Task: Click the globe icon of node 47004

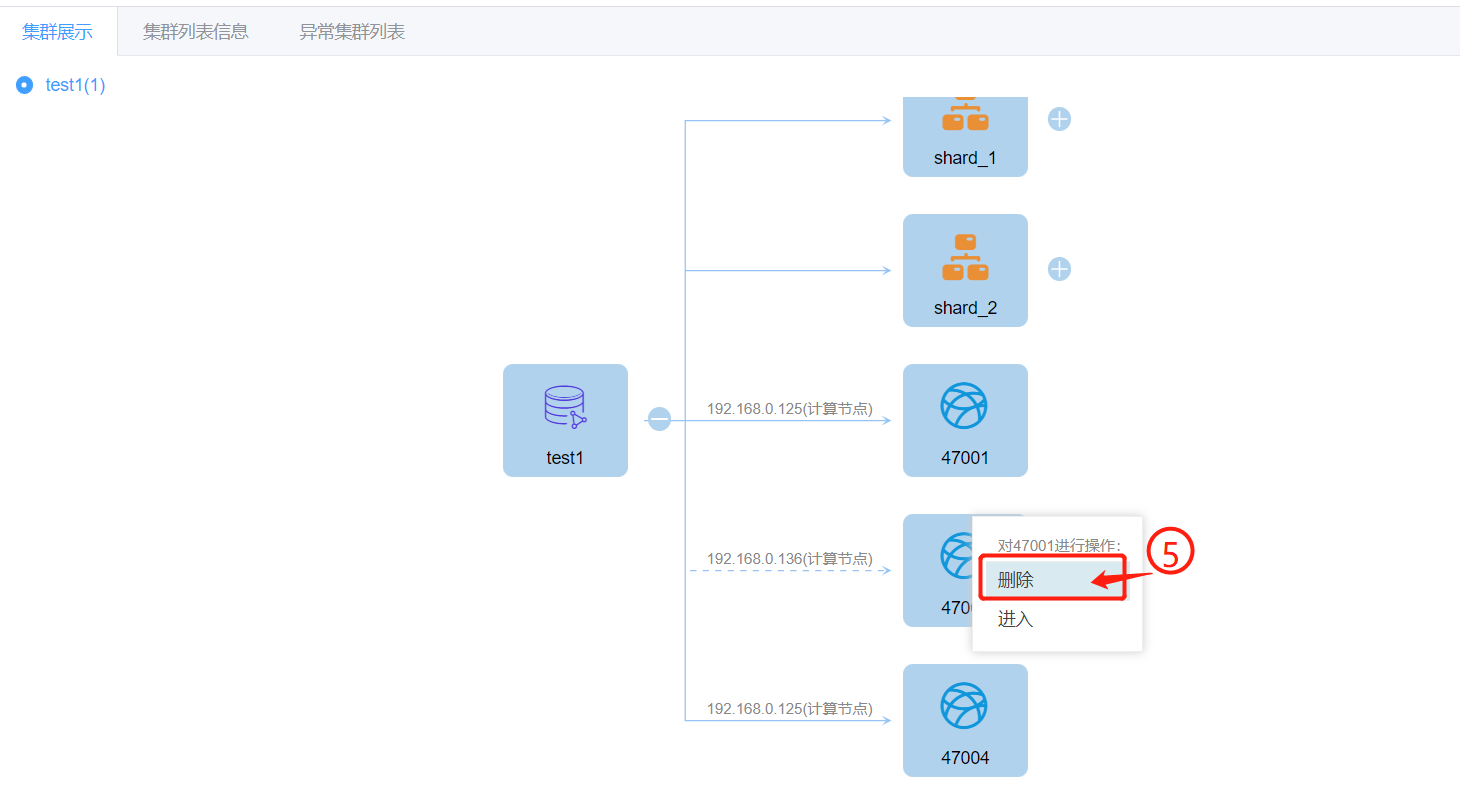Action: [x=964, y=706]
